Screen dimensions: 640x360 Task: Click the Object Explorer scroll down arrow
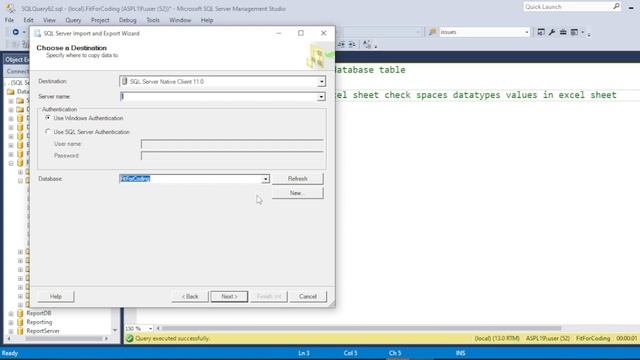pos(115,330)
